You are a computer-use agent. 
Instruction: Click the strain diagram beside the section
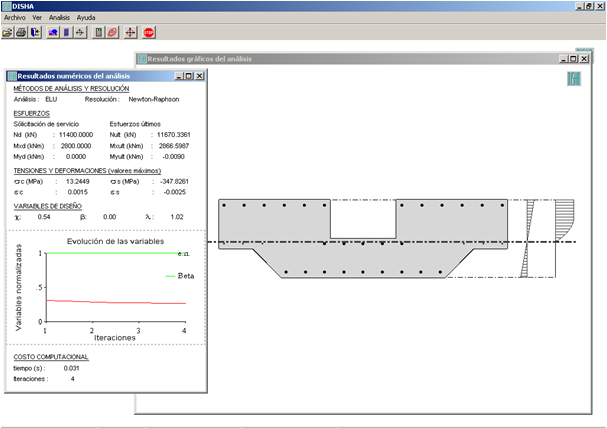click(528, 238)
